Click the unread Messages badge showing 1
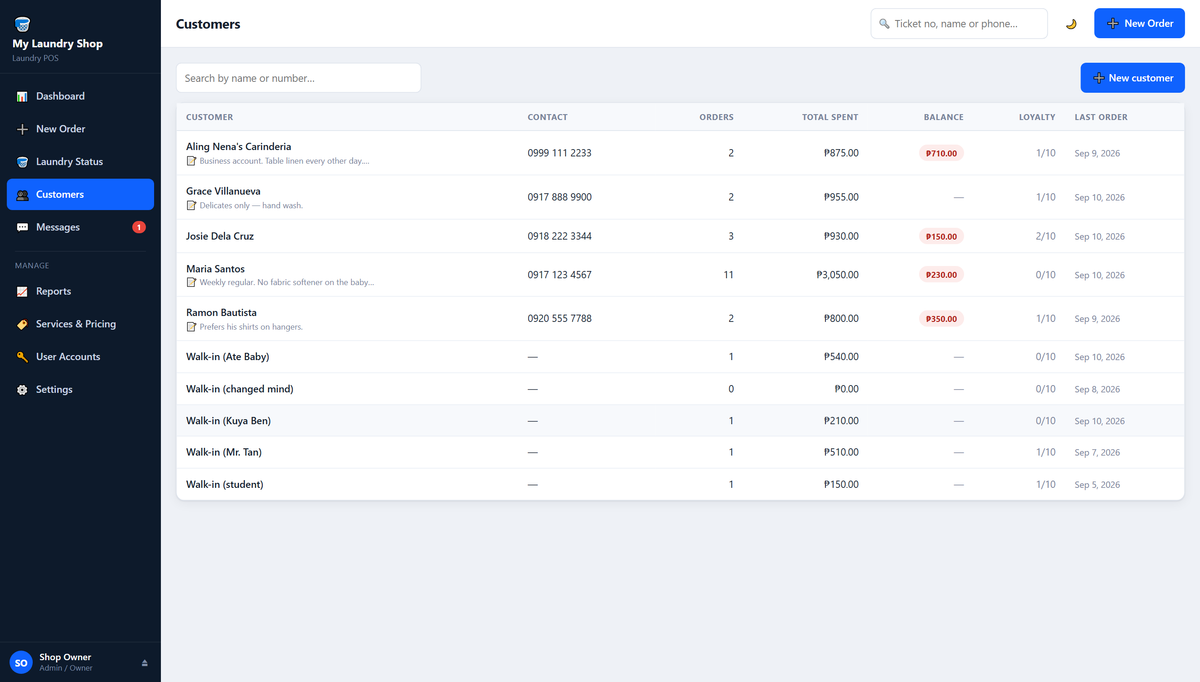This screenshot has width=1200, height=682. pyautogui.click(x=139, y=227)
